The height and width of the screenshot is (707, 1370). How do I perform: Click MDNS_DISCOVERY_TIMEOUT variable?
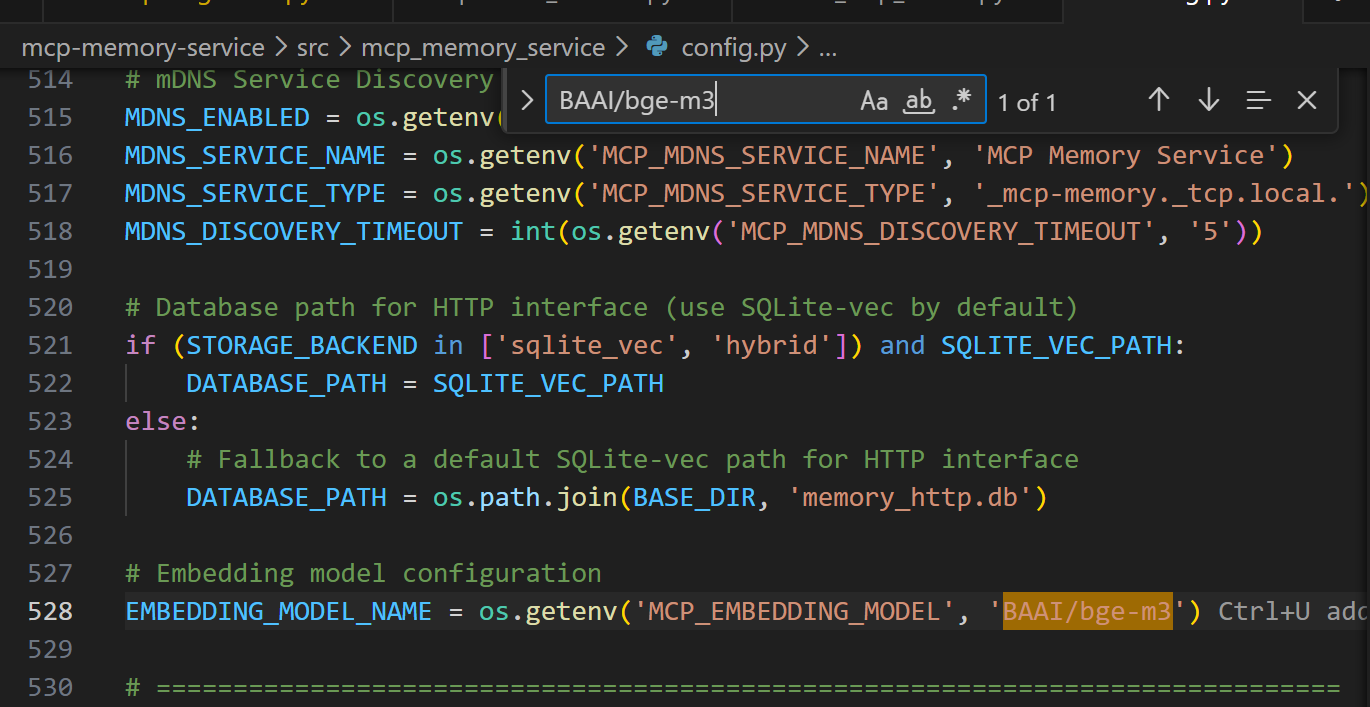click(294, 231)
